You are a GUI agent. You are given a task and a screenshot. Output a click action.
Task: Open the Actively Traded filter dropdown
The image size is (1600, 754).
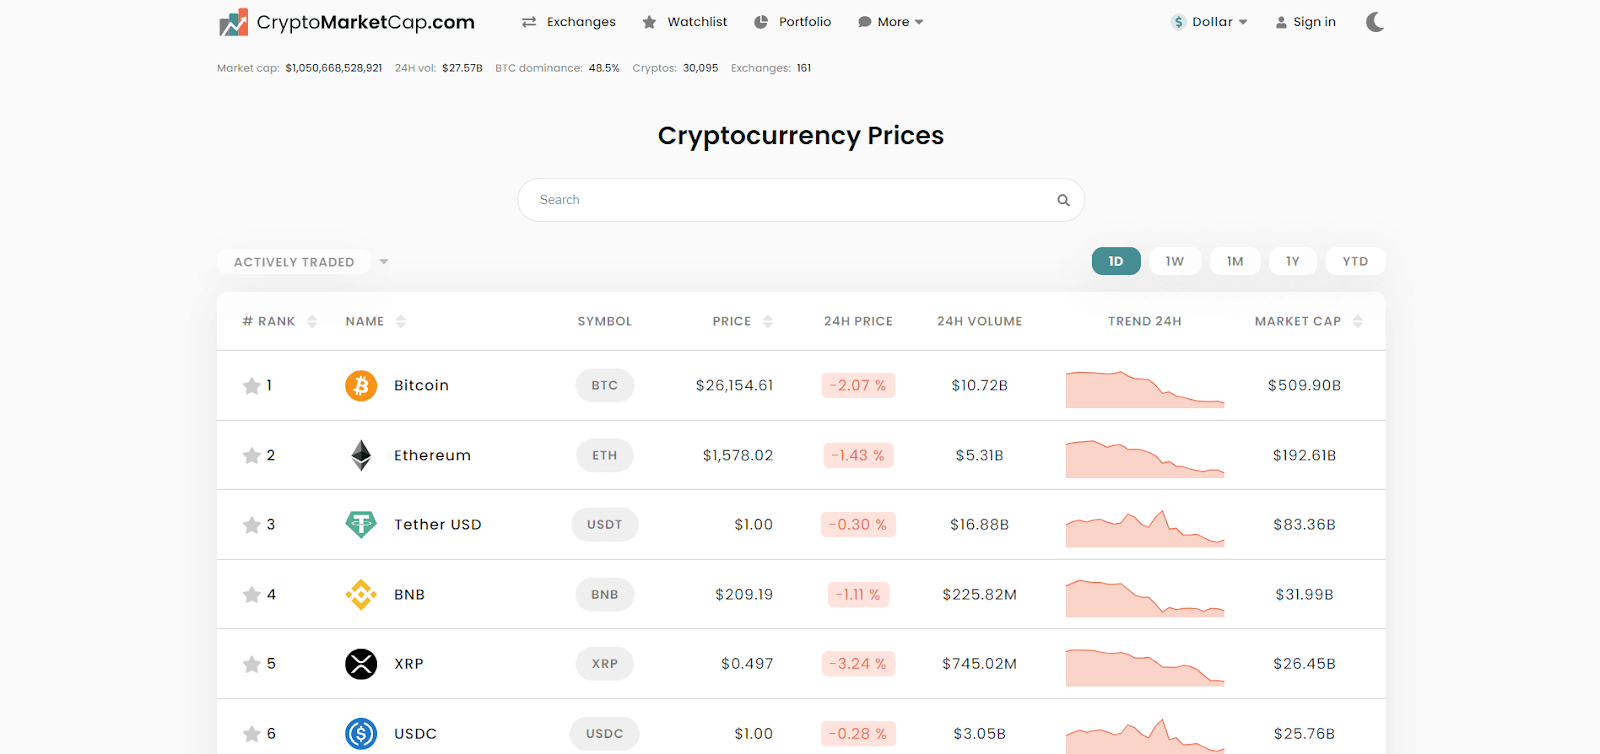pos(310,262)
